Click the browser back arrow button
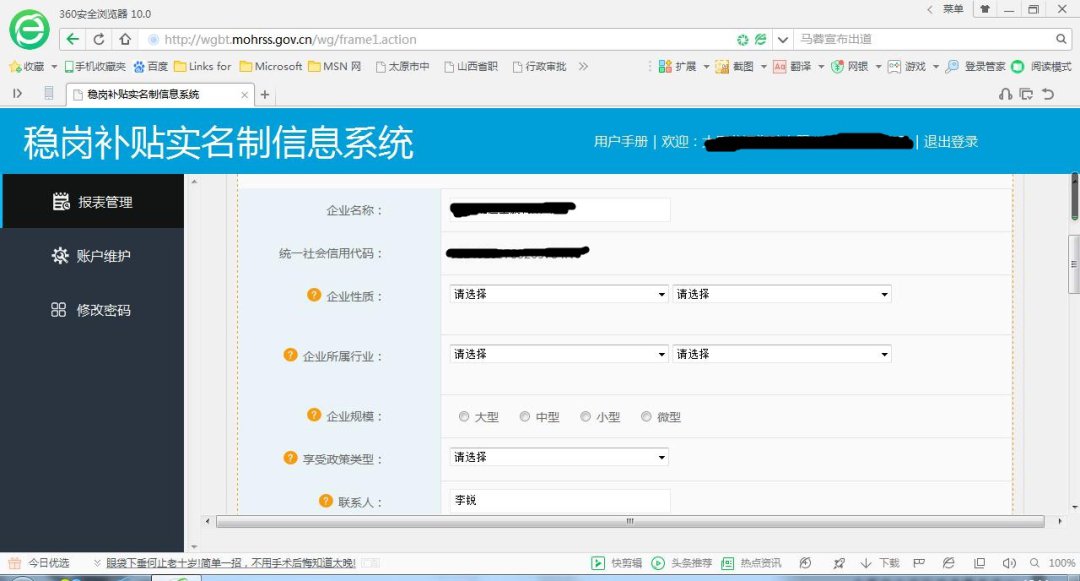 tap(73, 40)
